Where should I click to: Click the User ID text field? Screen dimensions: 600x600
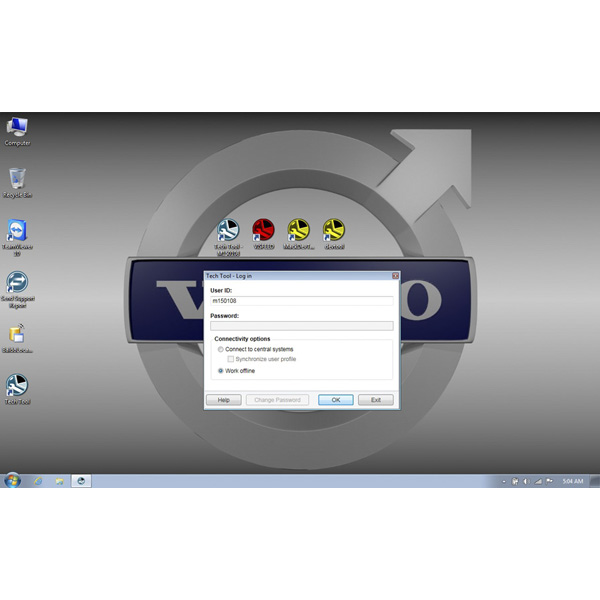coord(301,299)
